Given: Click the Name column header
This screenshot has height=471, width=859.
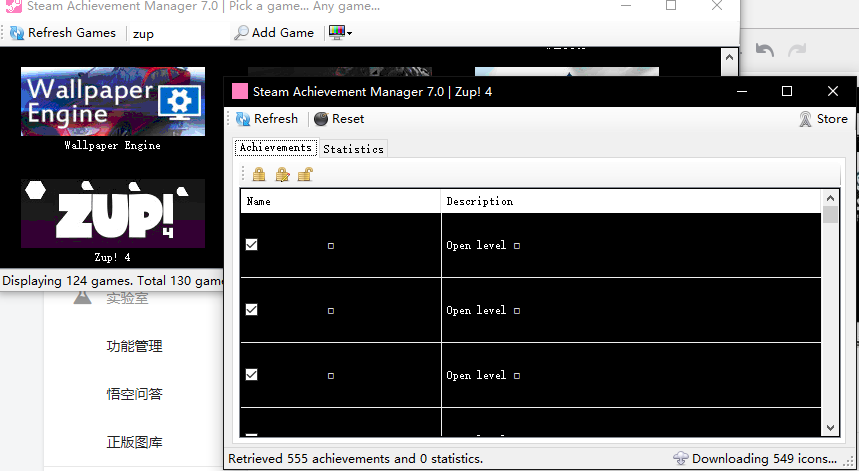Looking at the screenshot, I should click(340, 202).
